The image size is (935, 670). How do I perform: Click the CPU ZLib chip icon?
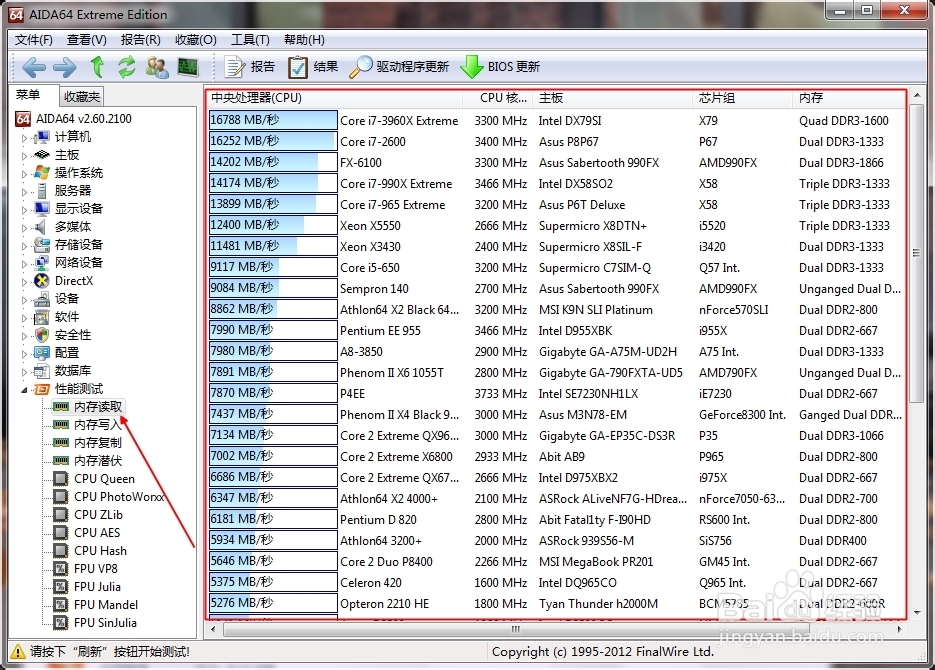pyautogui.click(x=61, y=514)
